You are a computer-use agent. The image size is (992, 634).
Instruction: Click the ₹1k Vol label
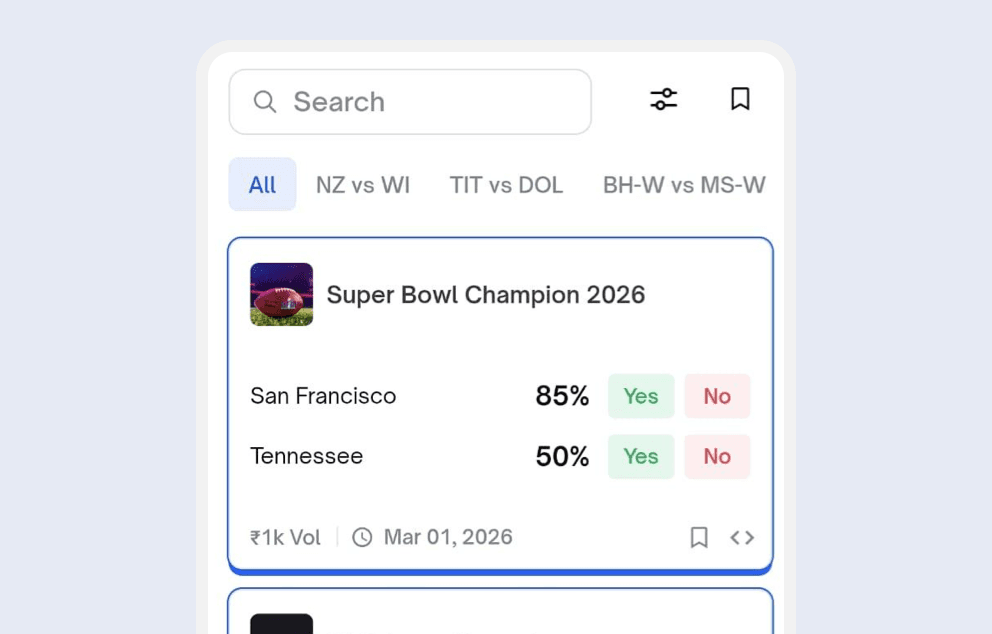pos(284,537)
